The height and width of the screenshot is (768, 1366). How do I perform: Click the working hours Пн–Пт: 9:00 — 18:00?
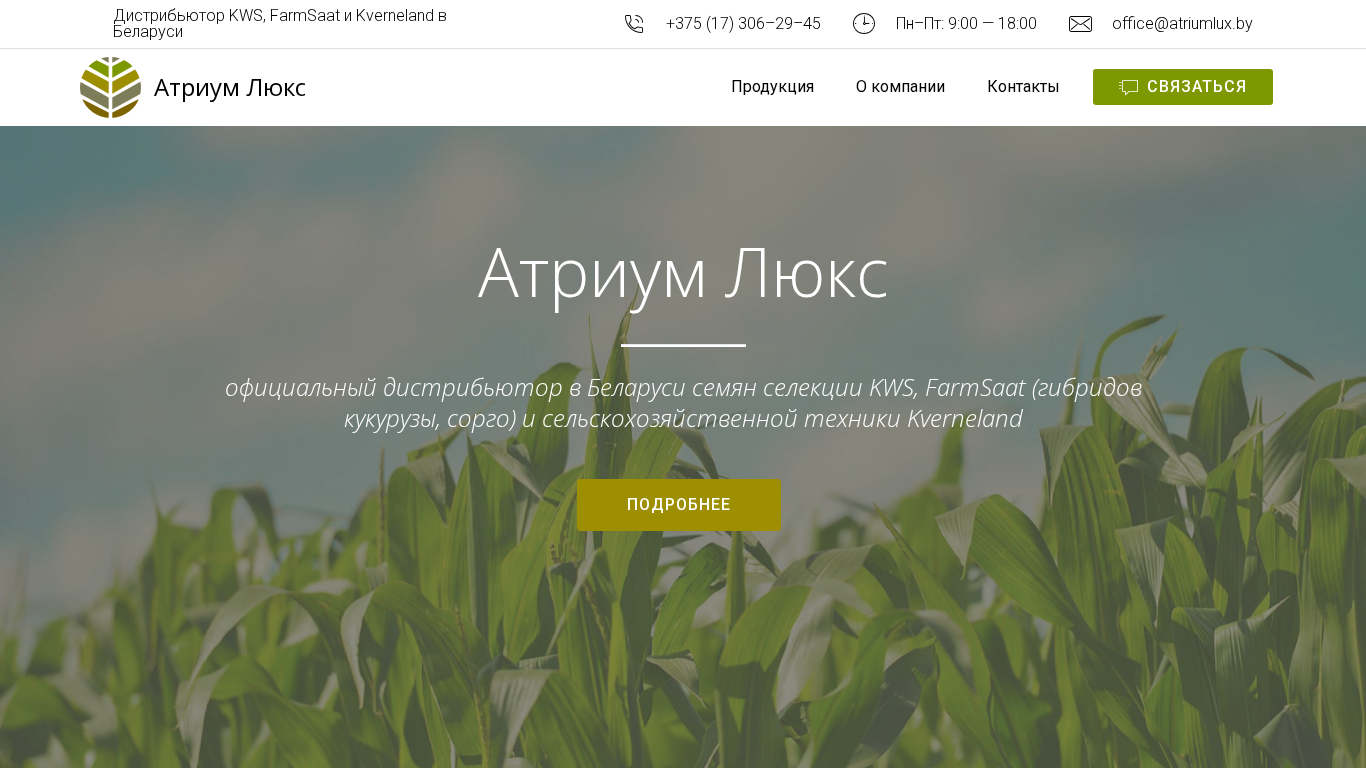(x=966, y=24)
